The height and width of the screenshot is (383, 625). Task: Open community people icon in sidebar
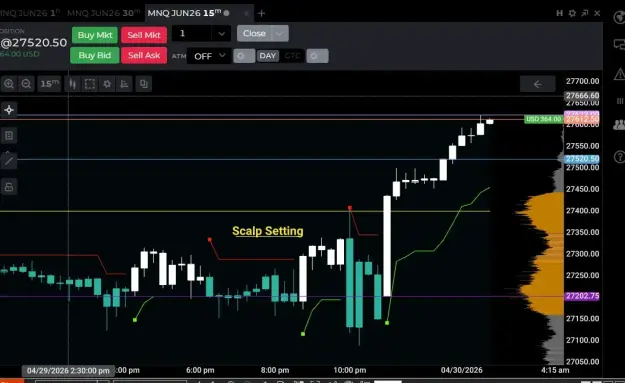(x=619, y=125)
